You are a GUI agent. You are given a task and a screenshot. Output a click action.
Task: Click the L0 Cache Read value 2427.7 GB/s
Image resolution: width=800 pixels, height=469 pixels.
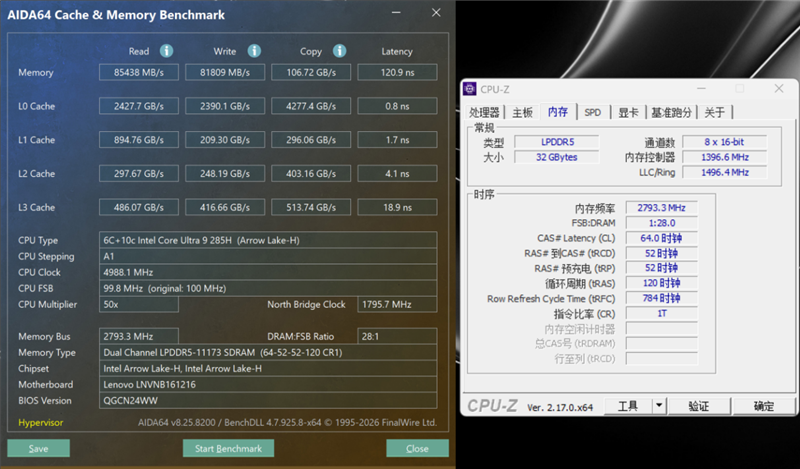[x=139, y=106]
